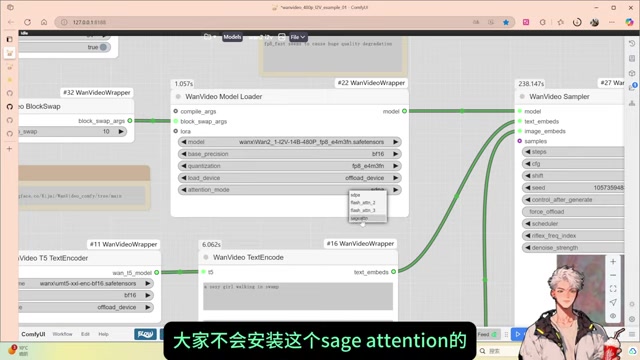The height and width of the screenshot is (360, 640).
Task: Open the browser Favorites list icon
Action: 560,22
